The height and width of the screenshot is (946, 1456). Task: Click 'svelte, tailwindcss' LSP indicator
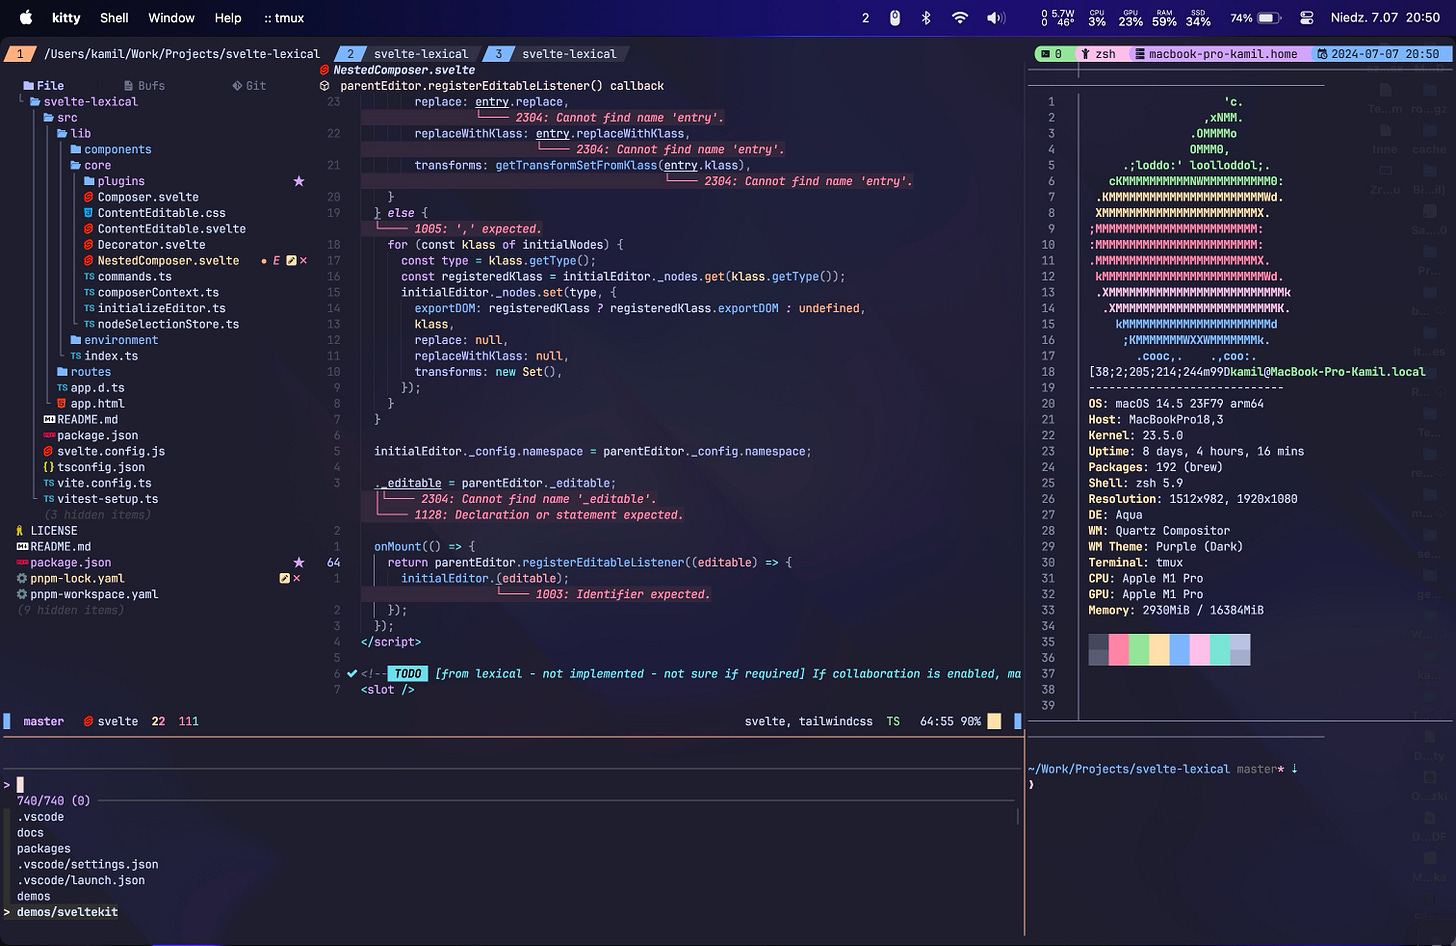click(x=809, y=721)
